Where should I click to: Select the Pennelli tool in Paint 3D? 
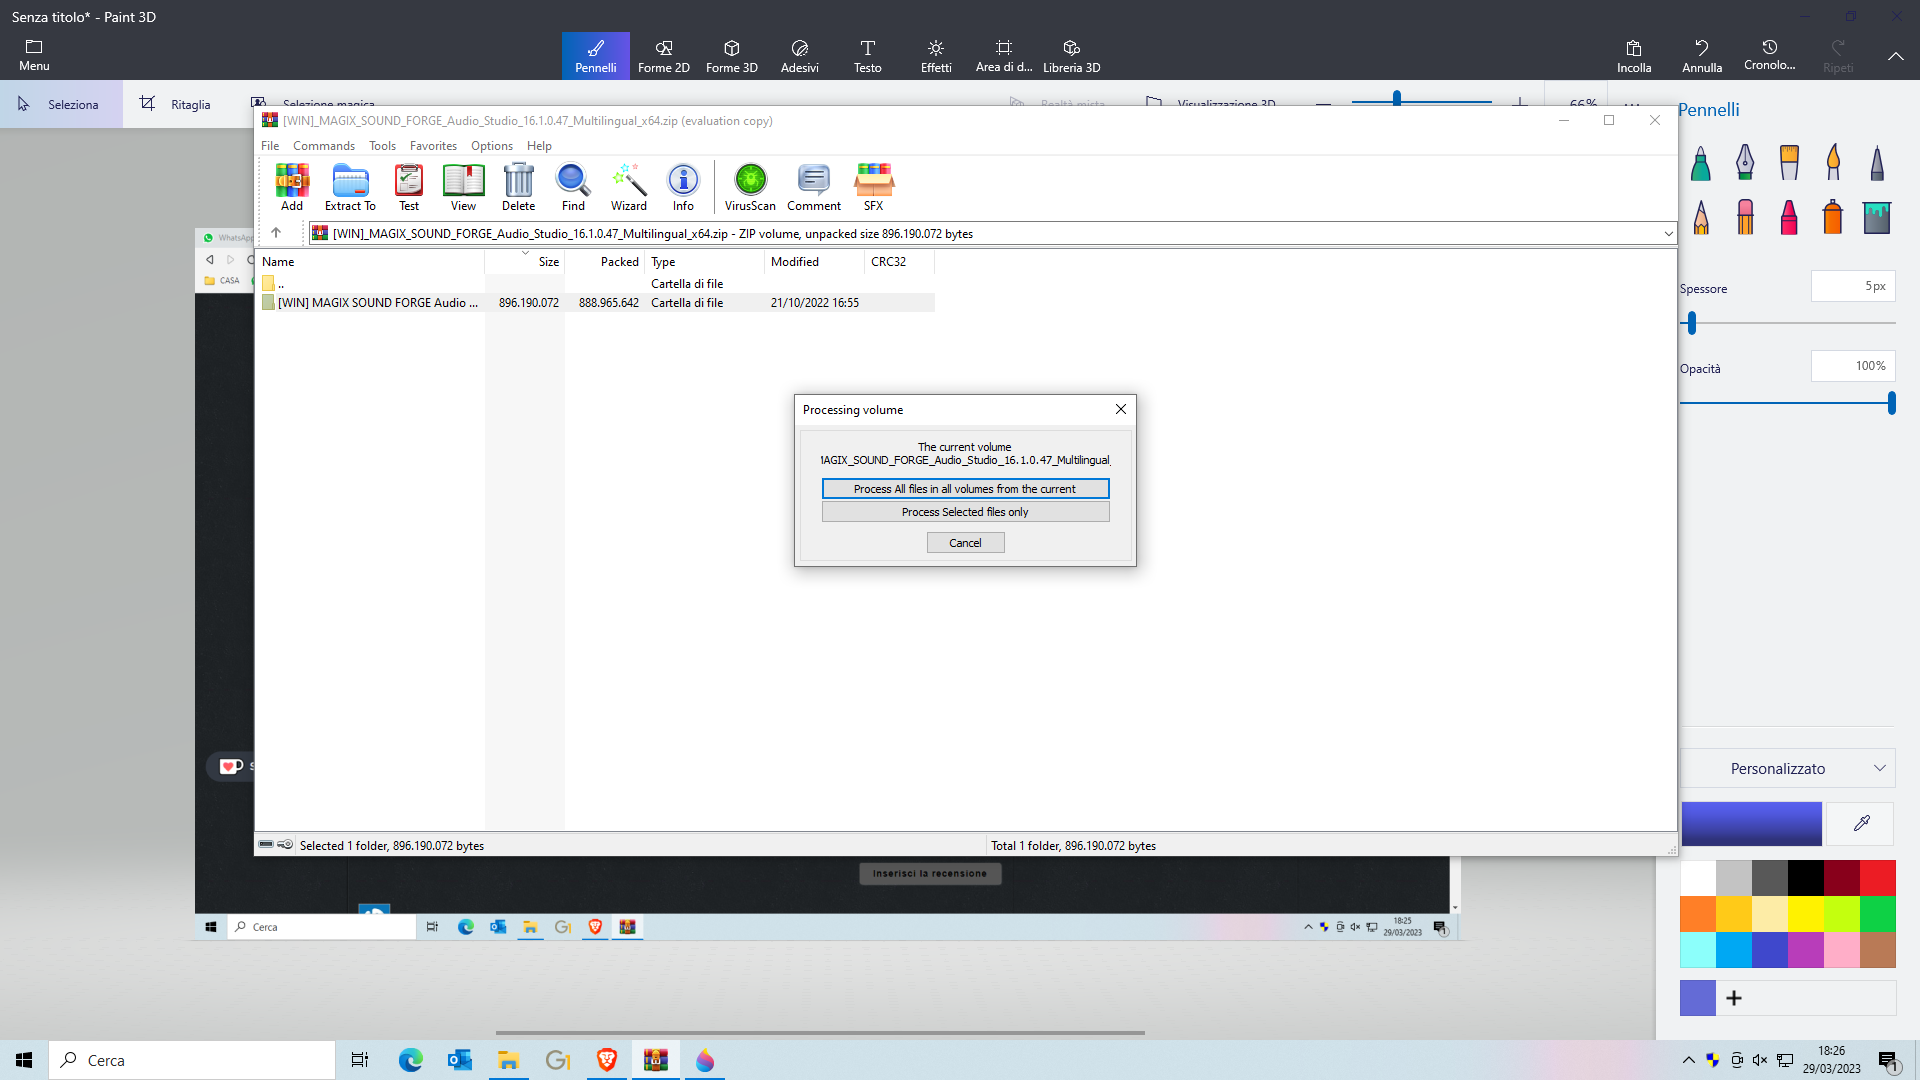click(596, 56)
